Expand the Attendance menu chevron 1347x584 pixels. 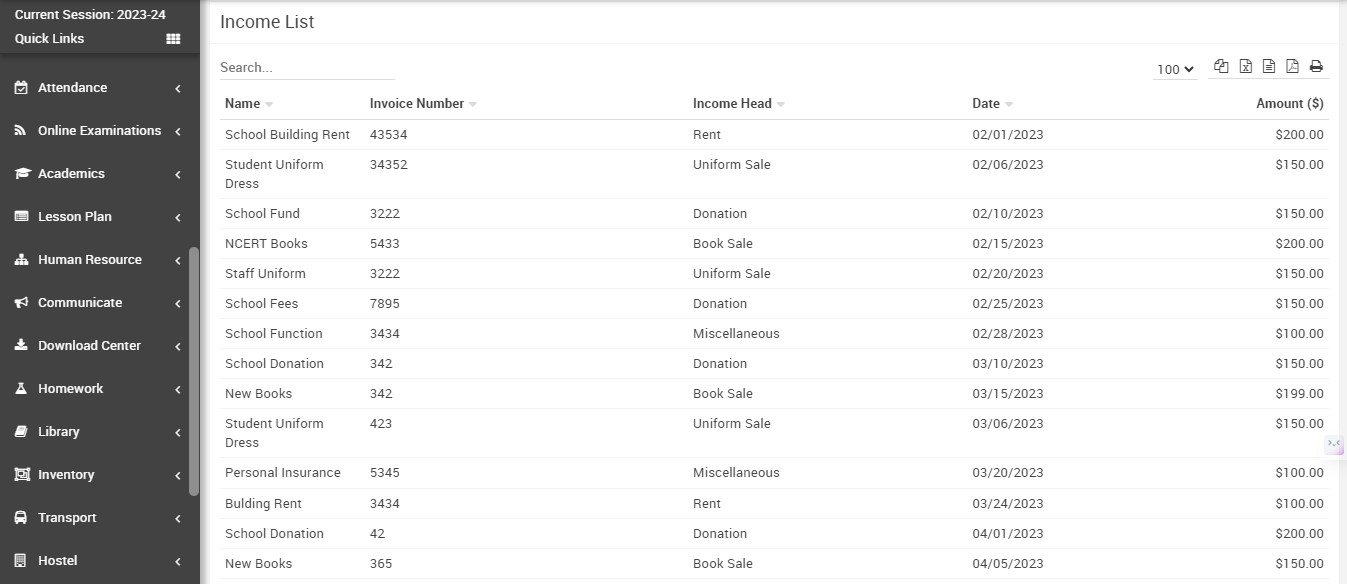pyautogui.click(x=178, y=89)
